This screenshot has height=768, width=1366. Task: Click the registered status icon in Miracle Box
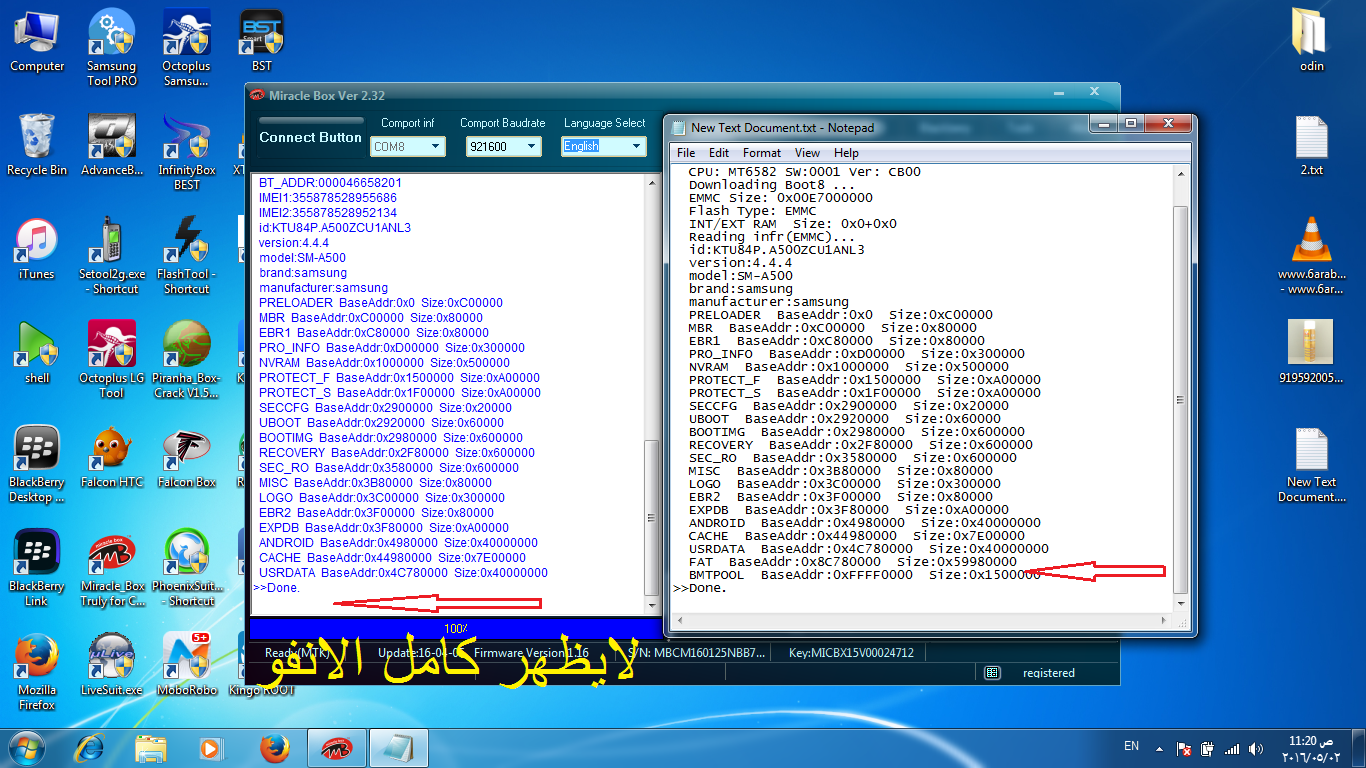click(991, 673)
